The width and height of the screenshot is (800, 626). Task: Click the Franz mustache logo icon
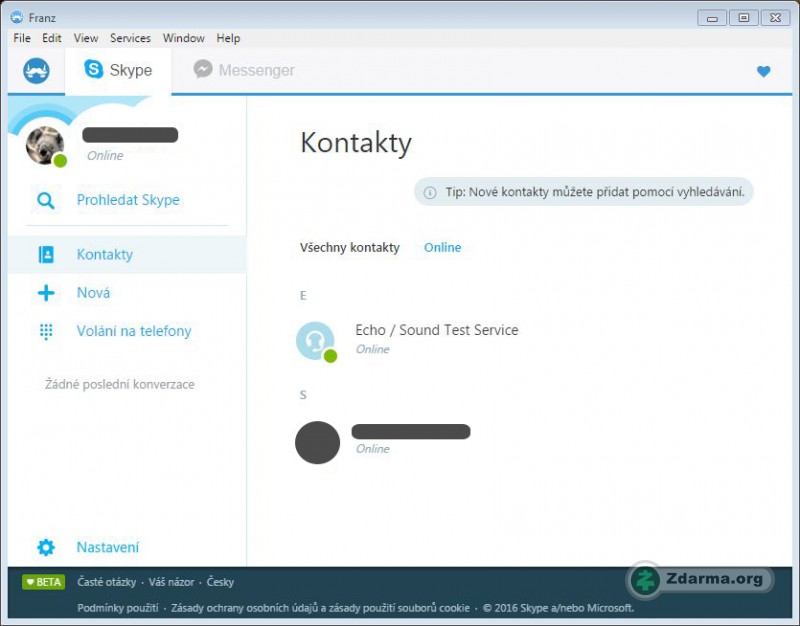pyautogui.click(x=36, y=70)
